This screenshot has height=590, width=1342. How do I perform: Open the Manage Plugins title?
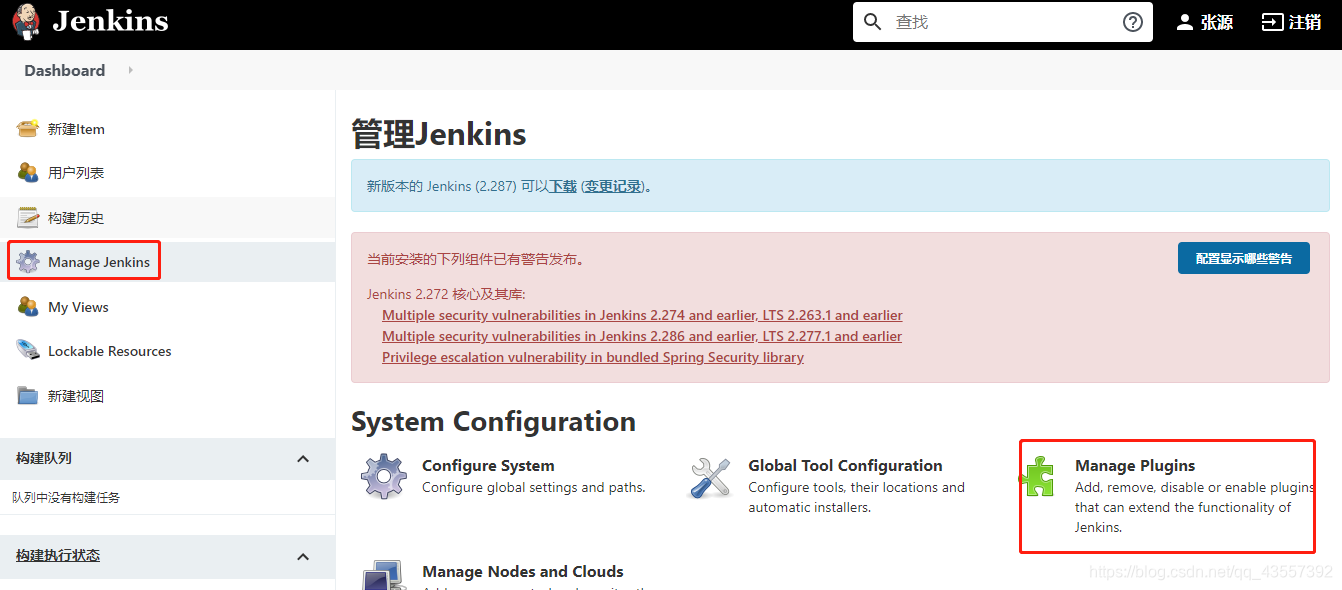[x=1135, y=466]
